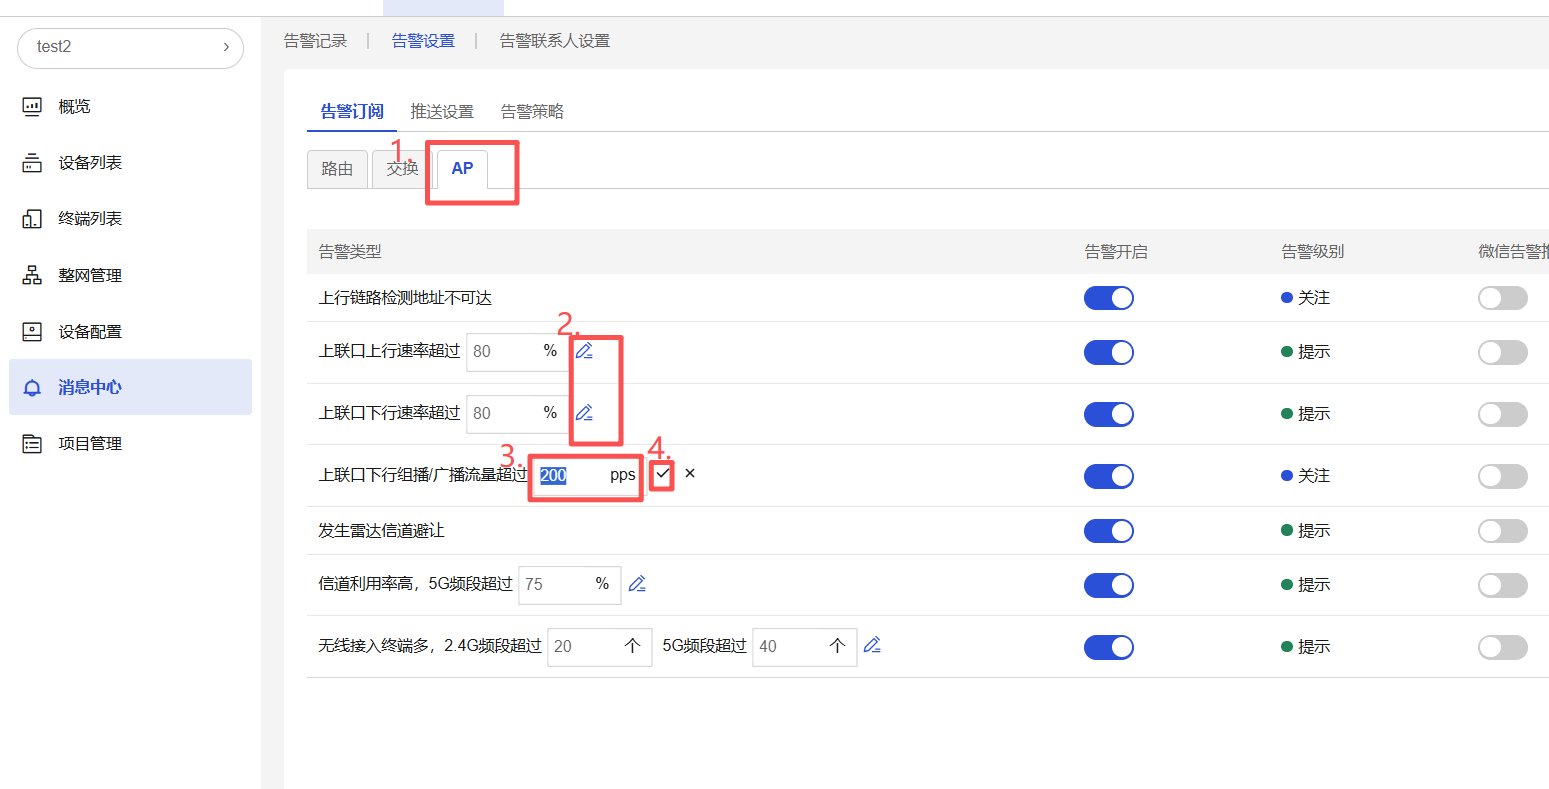
Task: Disable alarm for 上行链路检测地址不可达
Action: tap(1108, 298)
